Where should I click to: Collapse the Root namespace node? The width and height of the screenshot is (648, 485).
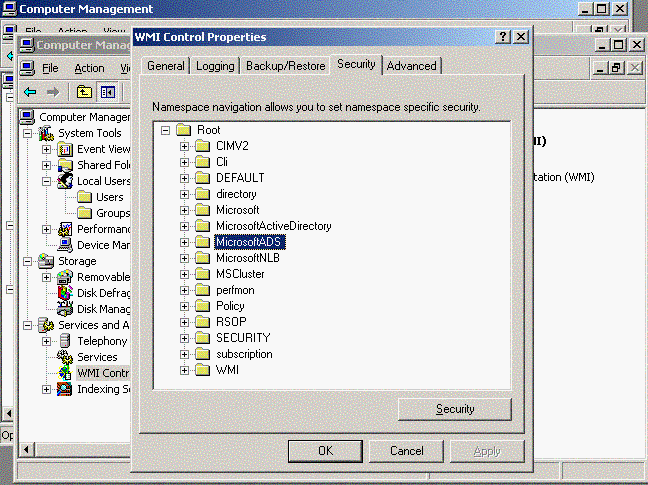click(x=165, y=131)
